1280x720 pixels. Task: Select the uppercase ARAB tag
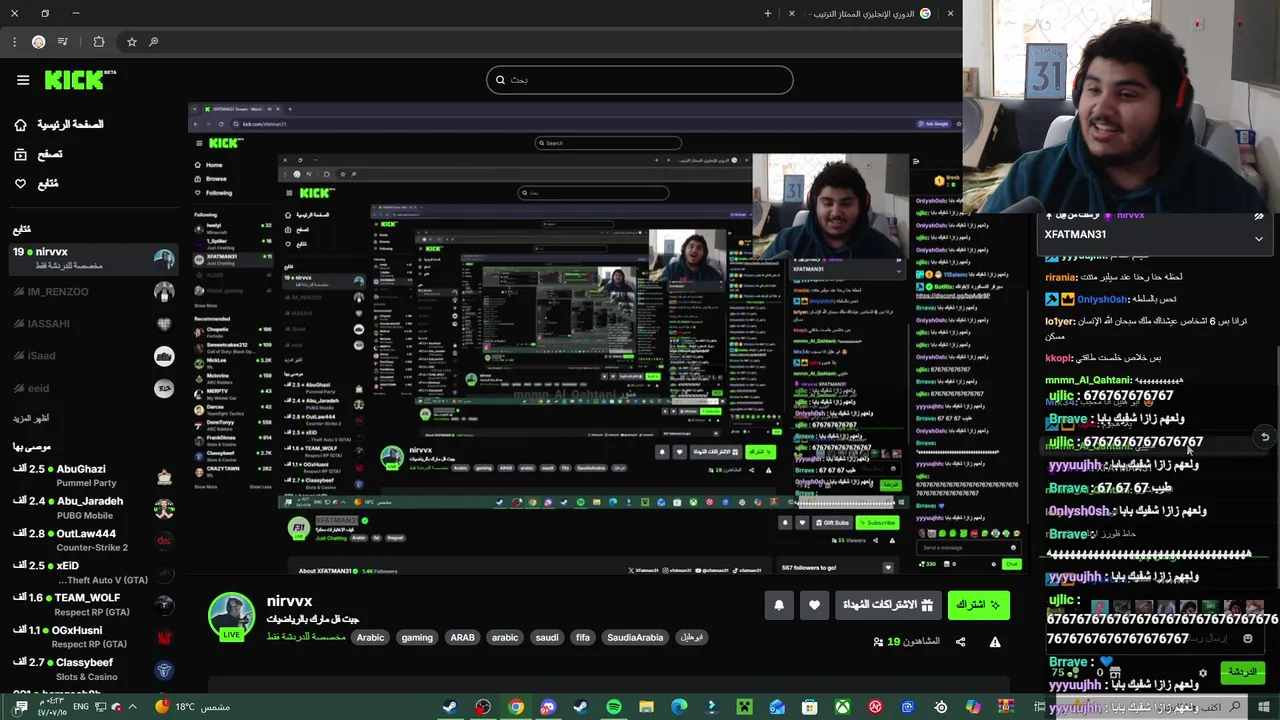click(x=462, y=637)
